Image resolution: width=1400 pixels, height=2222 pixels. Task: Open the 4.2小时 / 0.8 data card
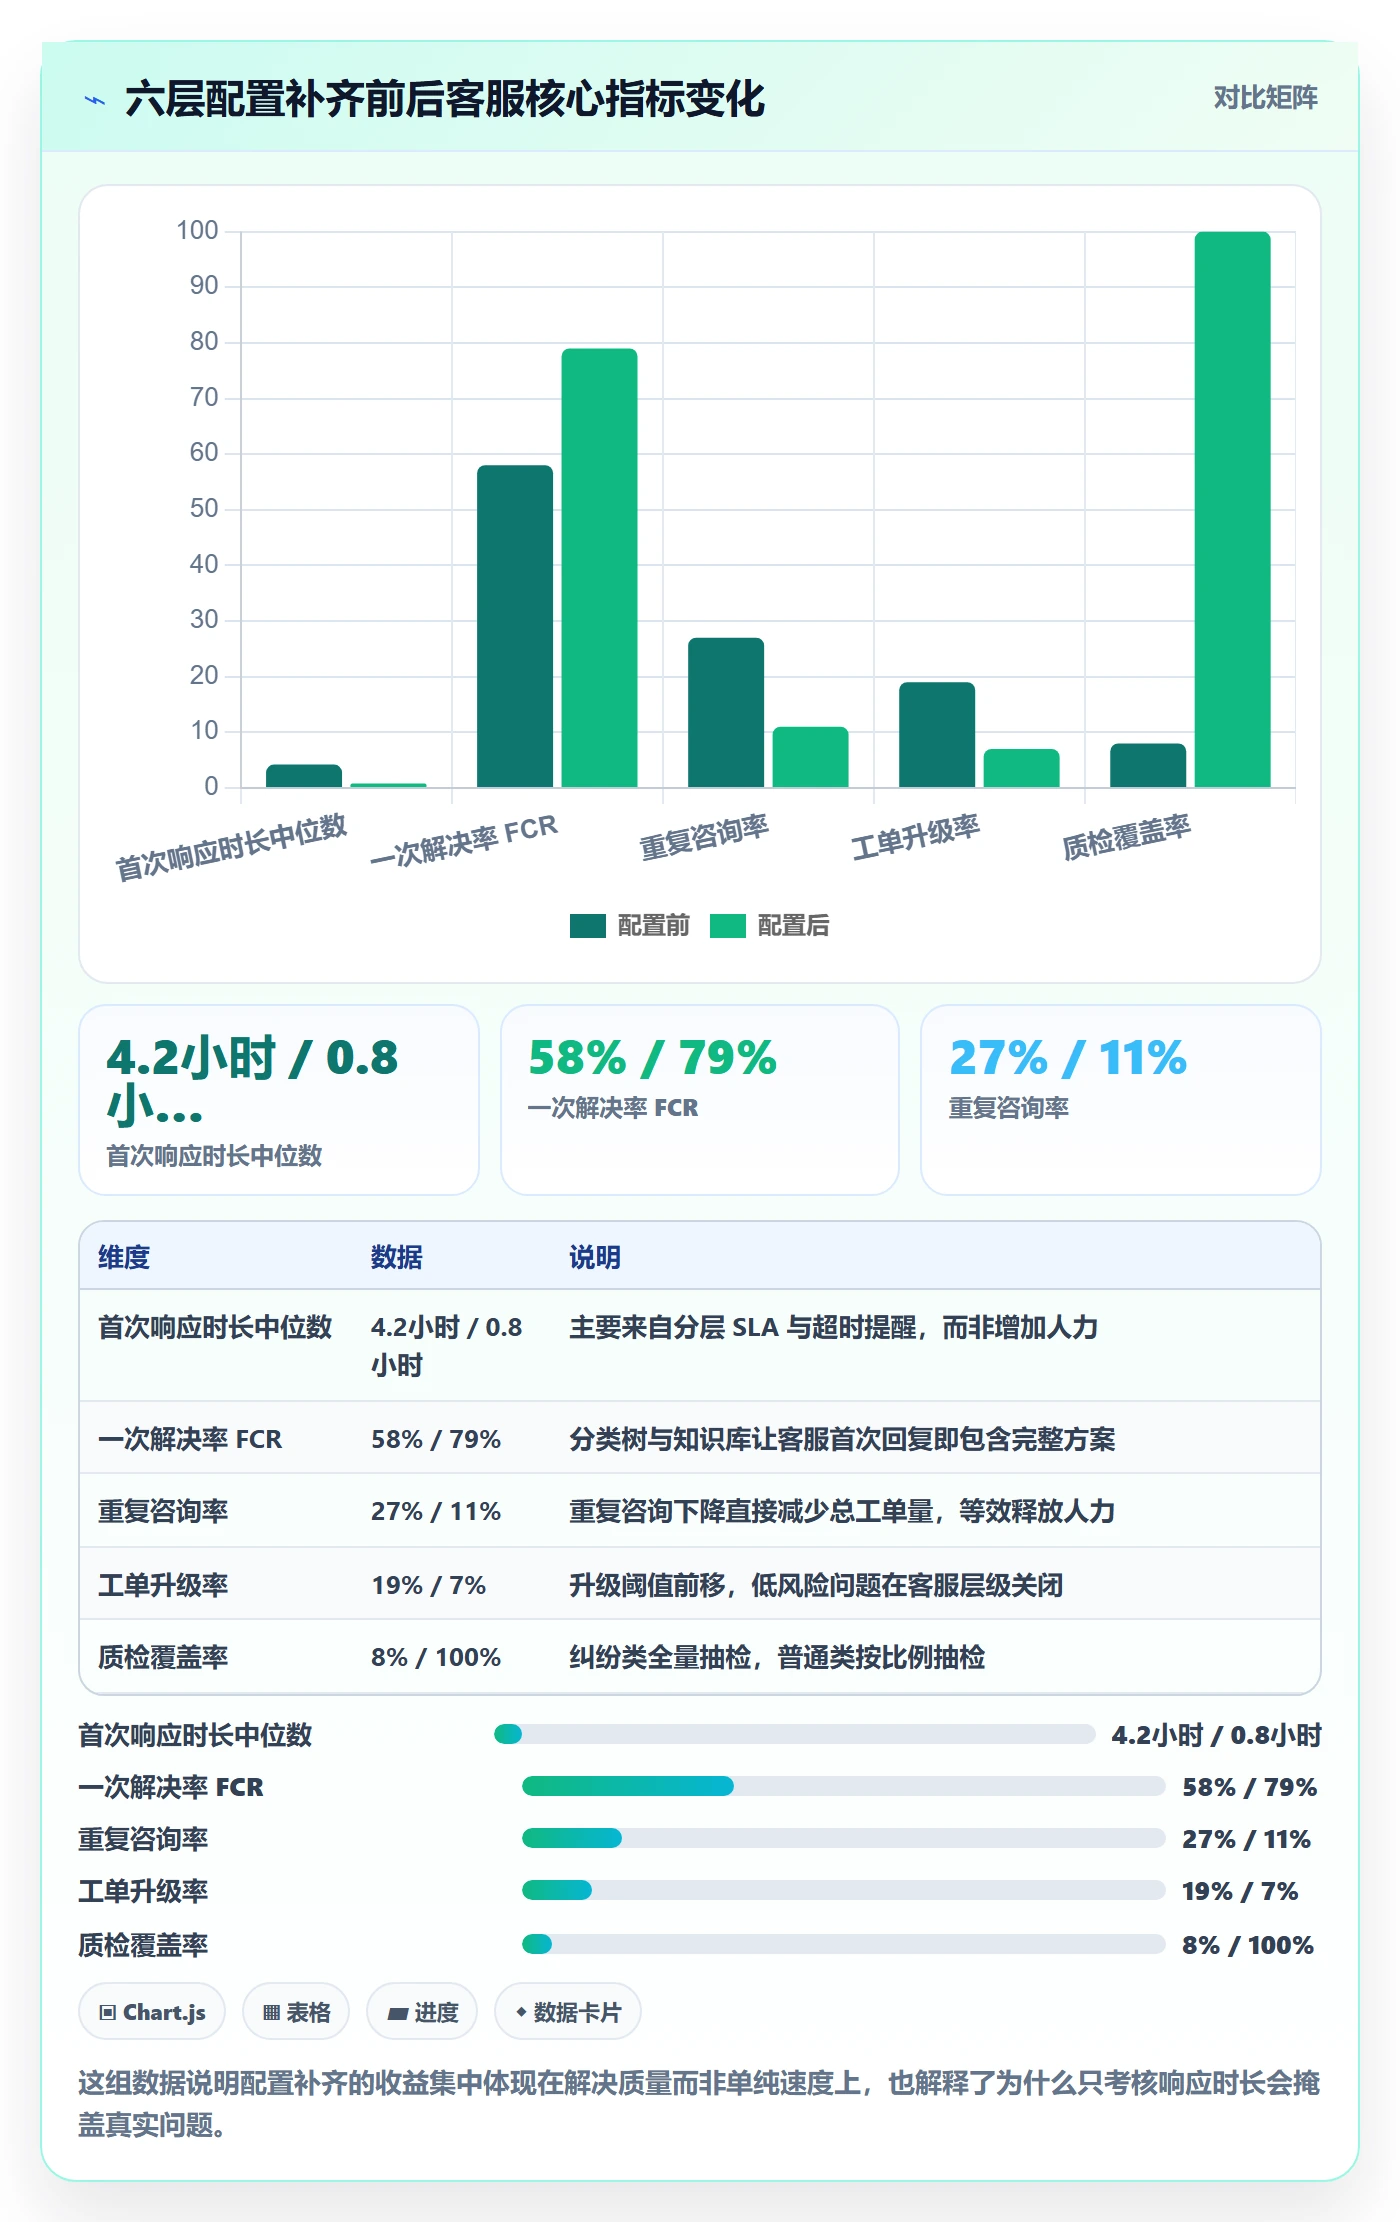279,1100
